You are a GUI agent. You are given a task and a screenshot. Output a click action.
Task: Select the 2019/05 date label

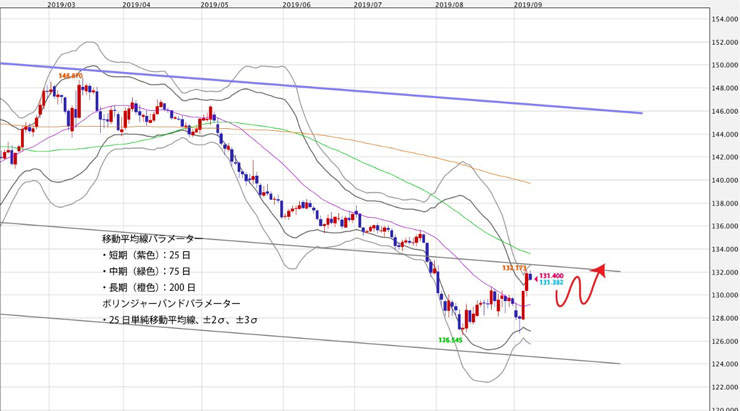pos(215,4)
